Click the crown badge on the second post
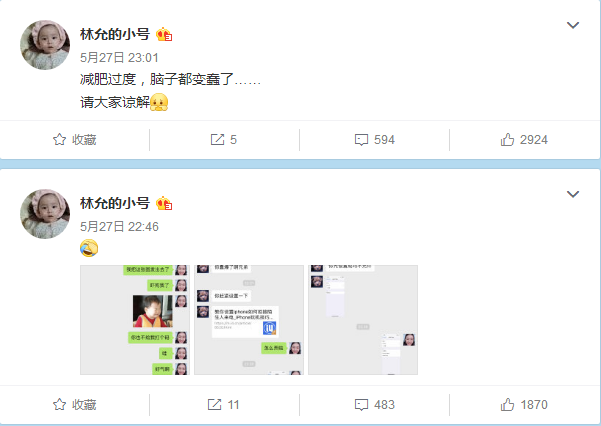601x426 pixels. coord(164,203)
